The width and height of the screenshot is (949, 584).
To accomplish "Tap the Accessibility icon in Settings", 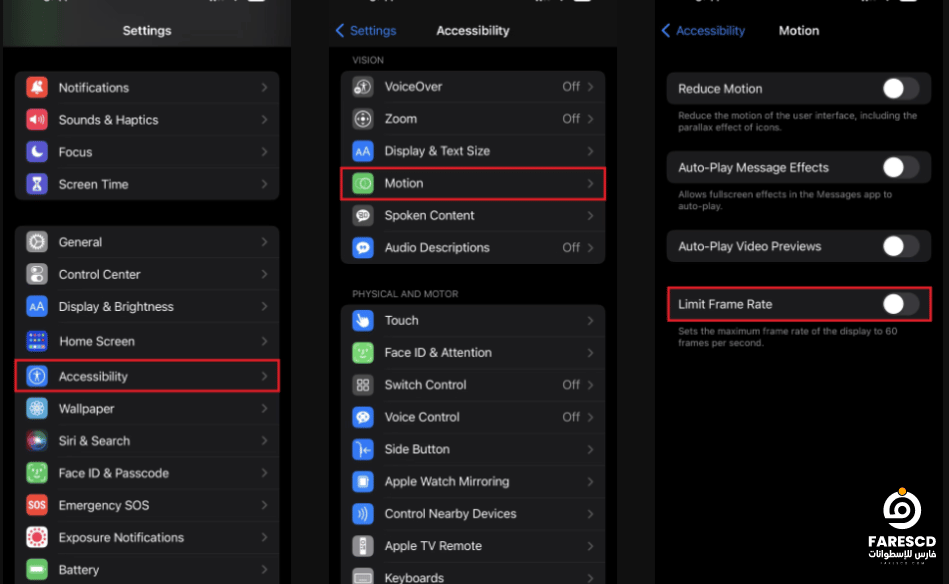I will pyautogui.click(x=37, y=376).
